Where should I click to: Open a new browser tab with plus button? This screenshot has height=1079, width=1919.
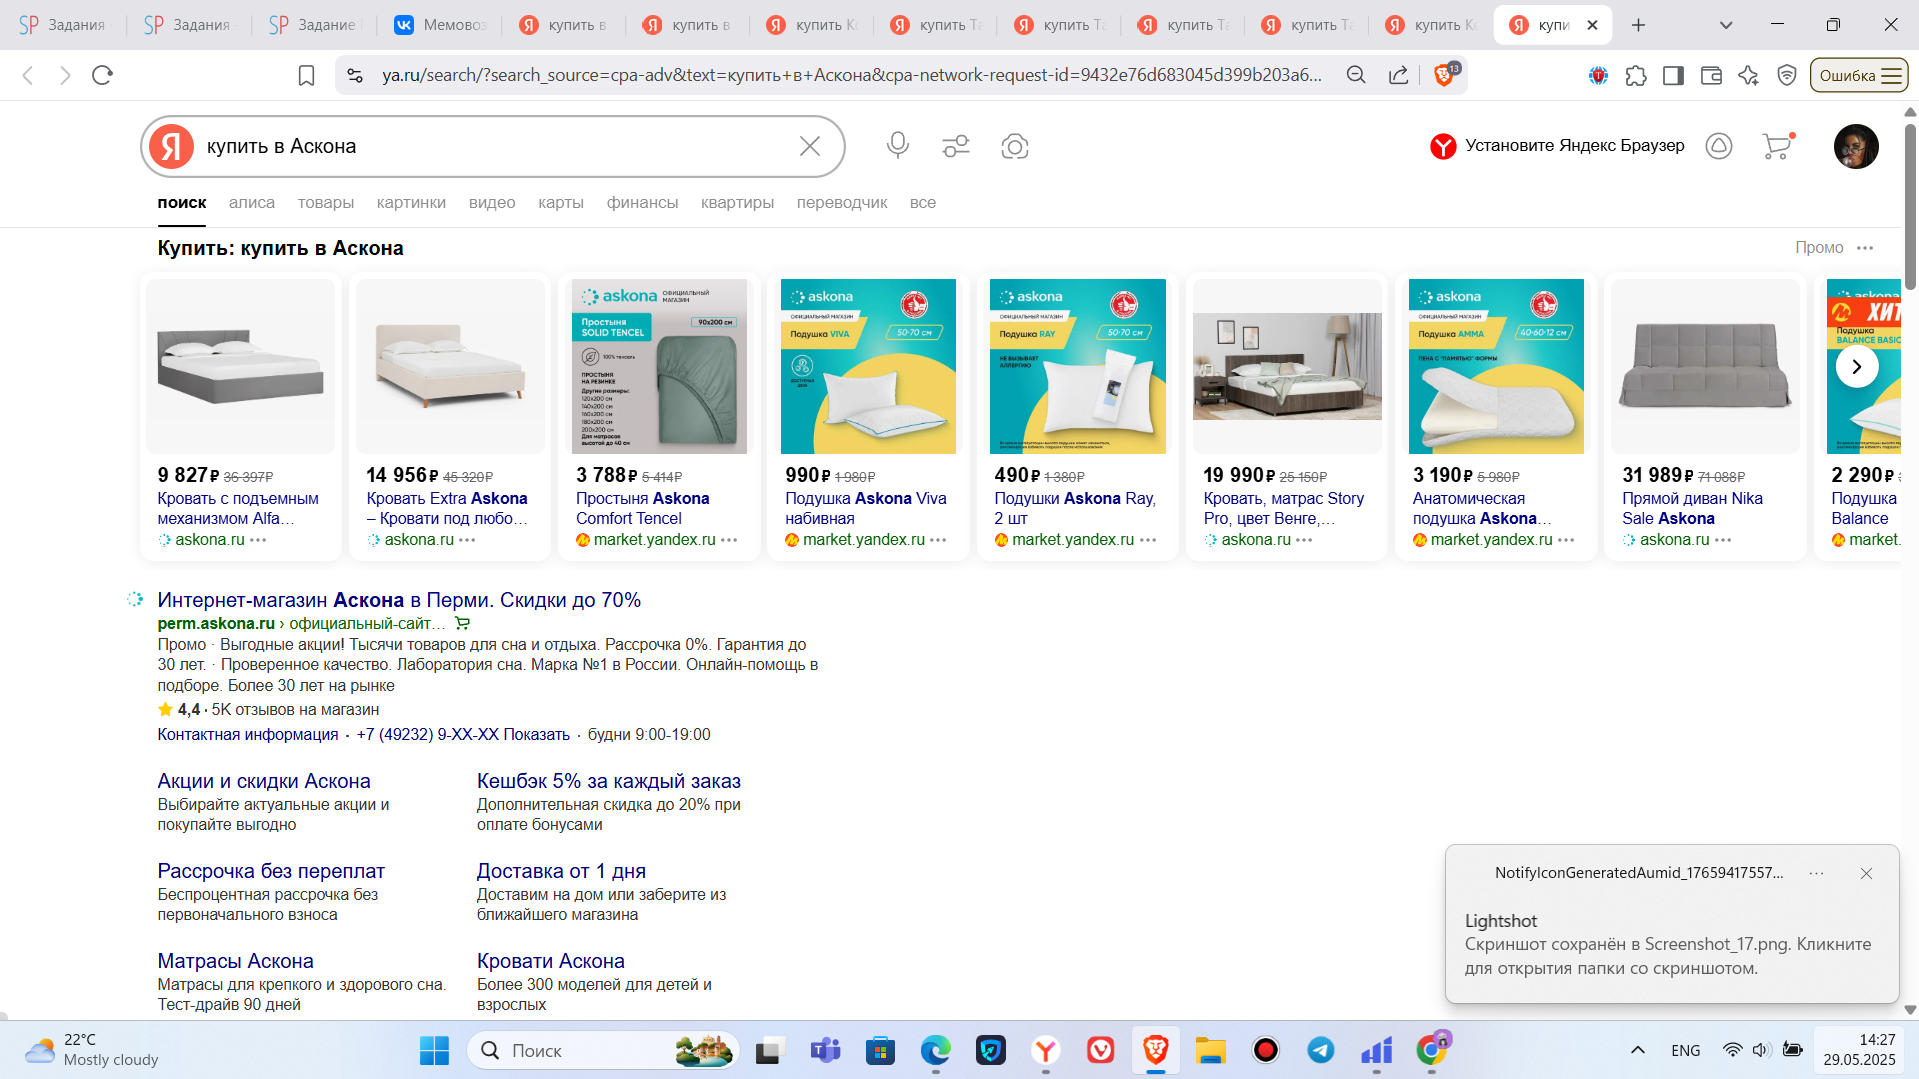click(1638, 25)
